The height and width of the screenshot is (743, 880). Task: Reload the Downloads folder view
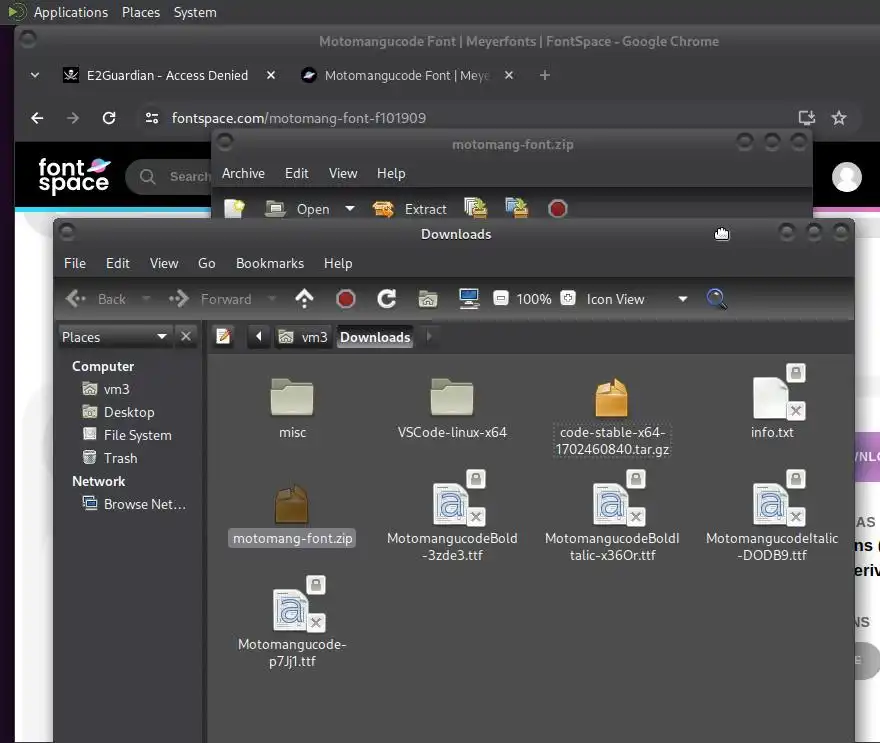click(x=387, y=299)
